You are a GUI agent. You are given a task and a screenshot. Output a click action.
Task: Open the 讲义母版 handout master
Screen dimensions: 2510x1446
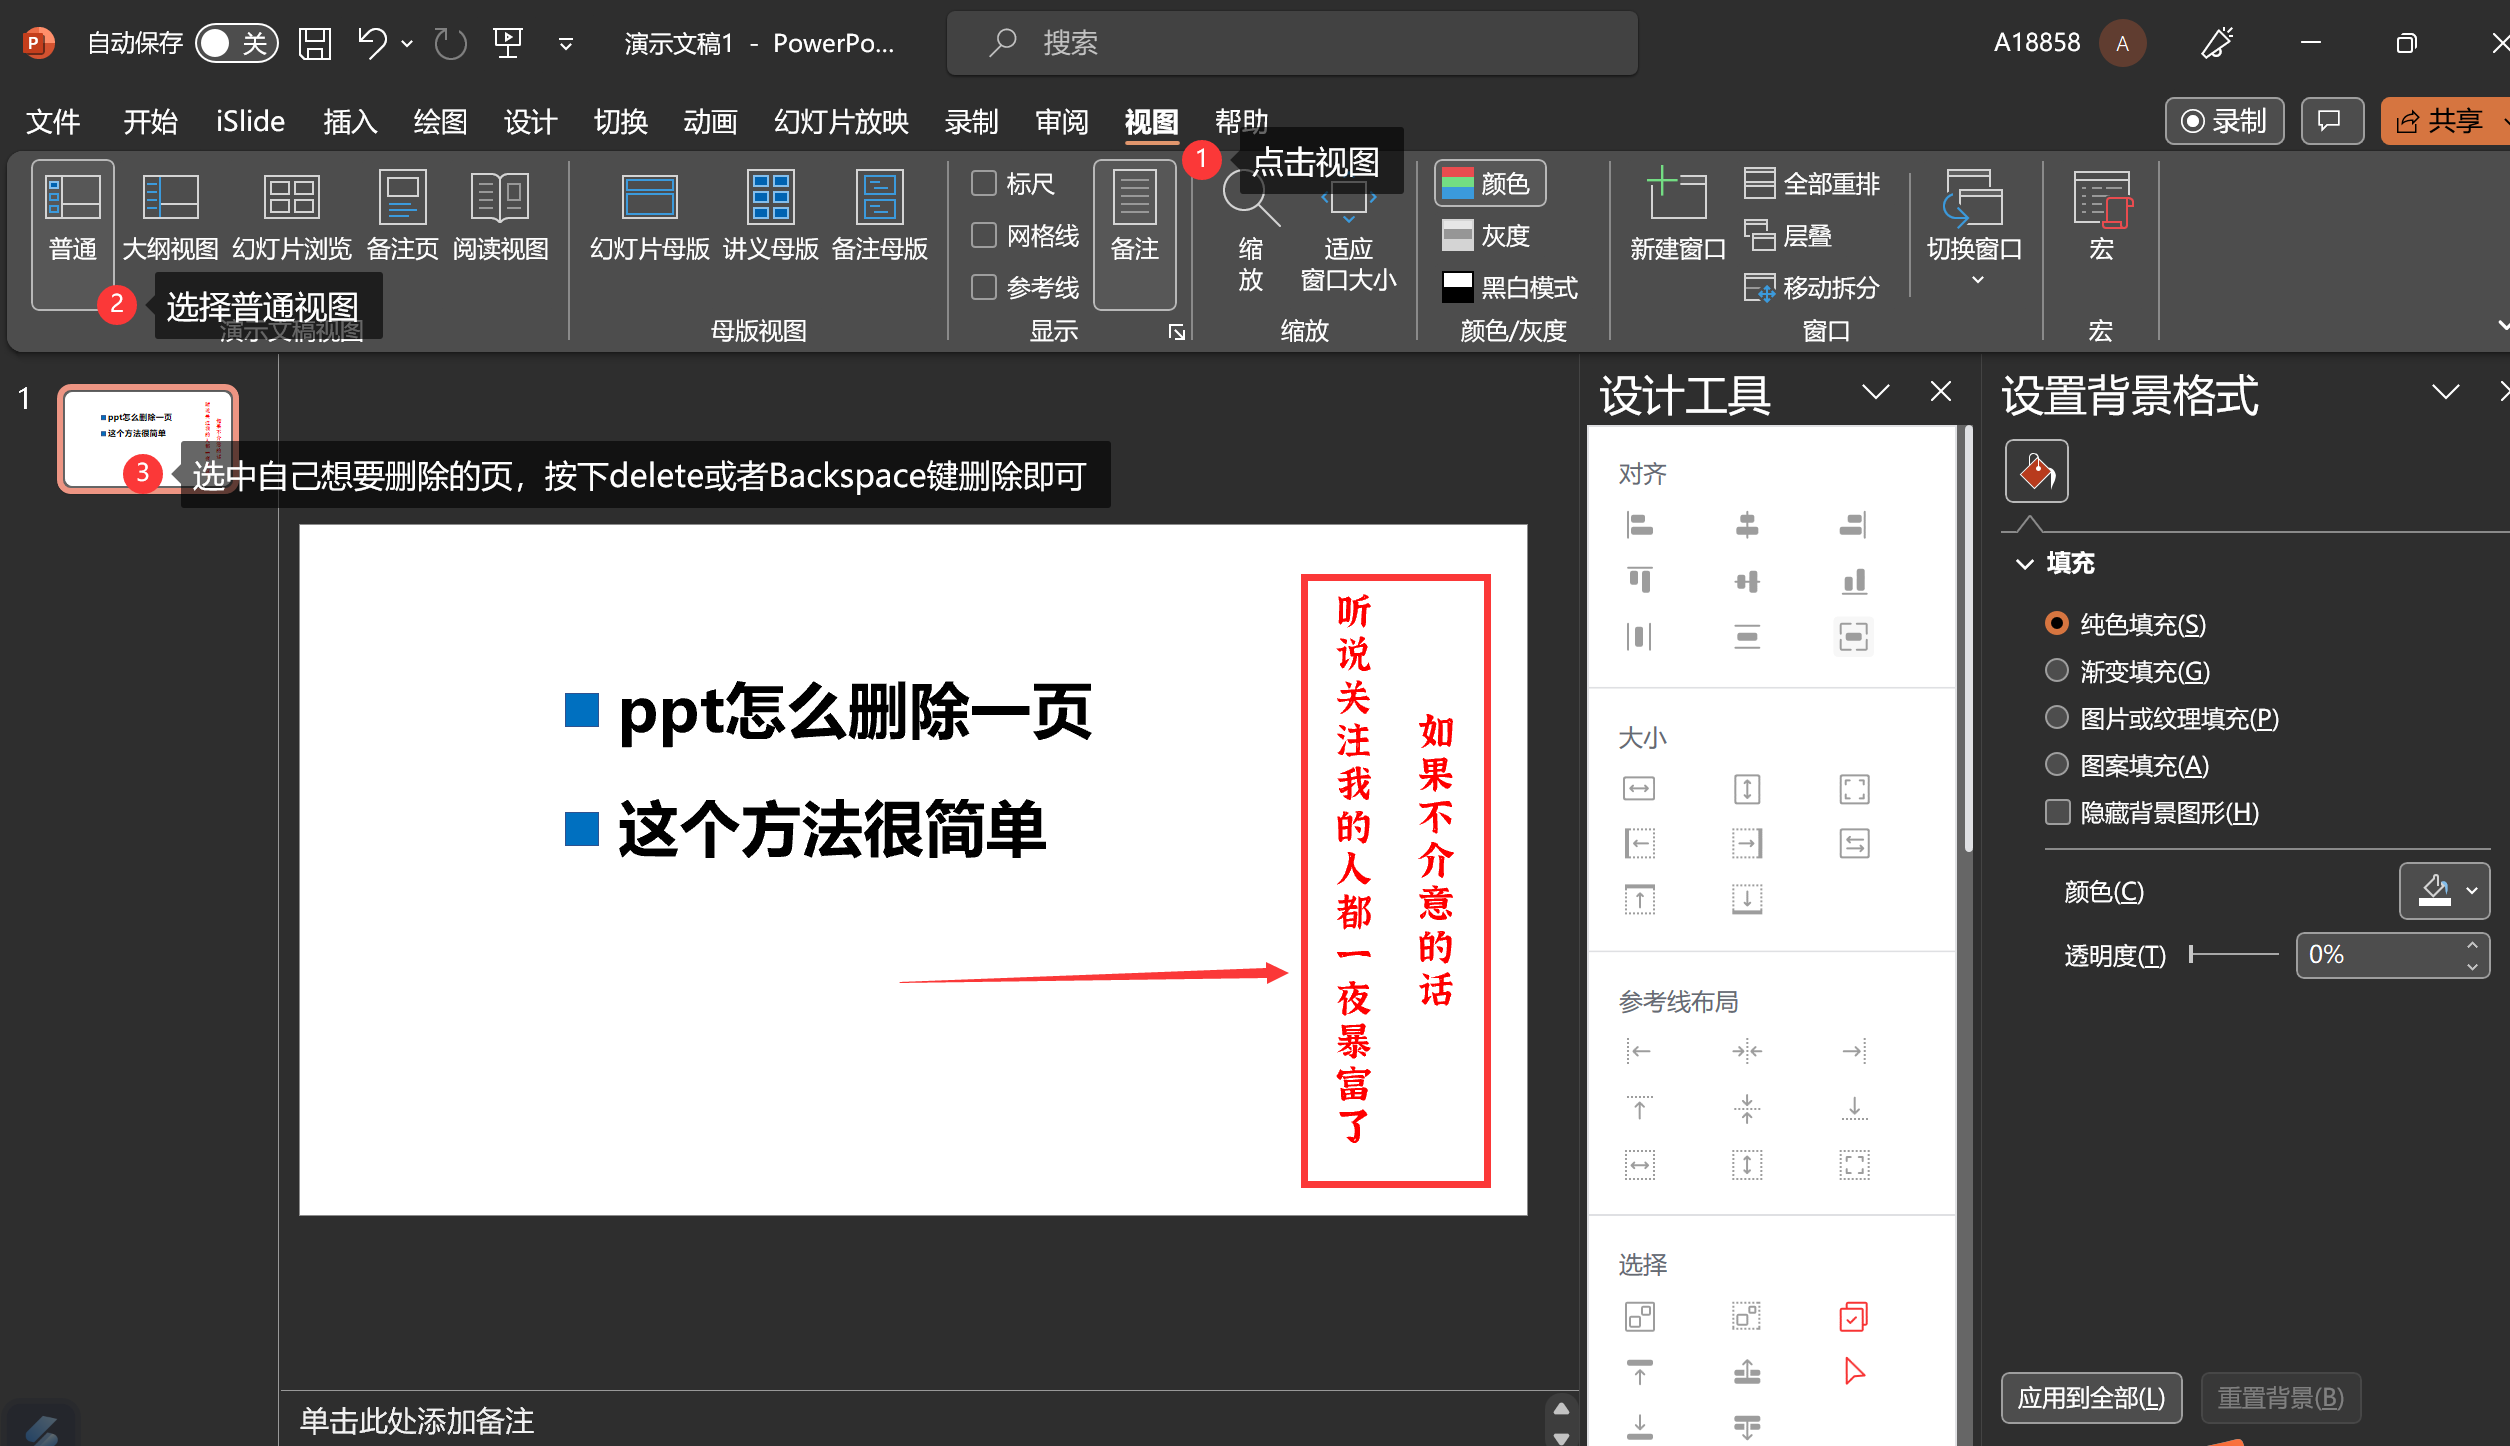pyautogui.click(x=770, y=215)
